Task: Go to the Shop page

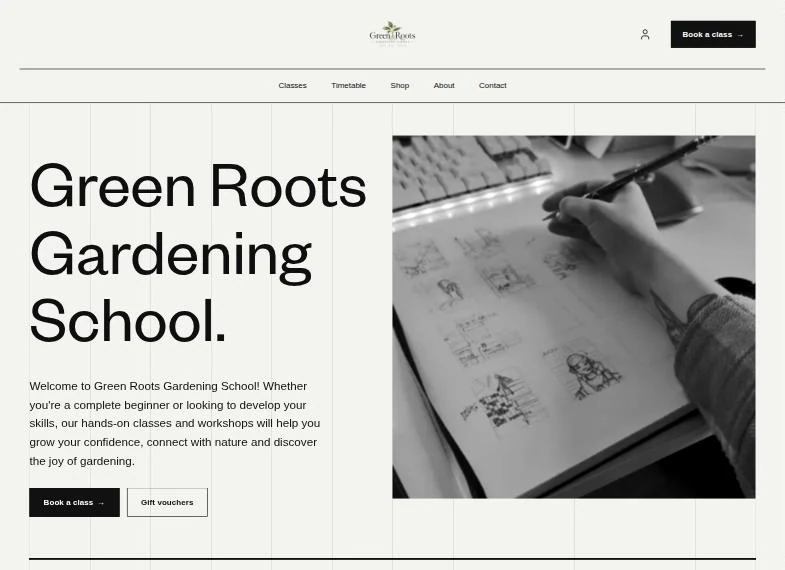Action: click(400, 86)
